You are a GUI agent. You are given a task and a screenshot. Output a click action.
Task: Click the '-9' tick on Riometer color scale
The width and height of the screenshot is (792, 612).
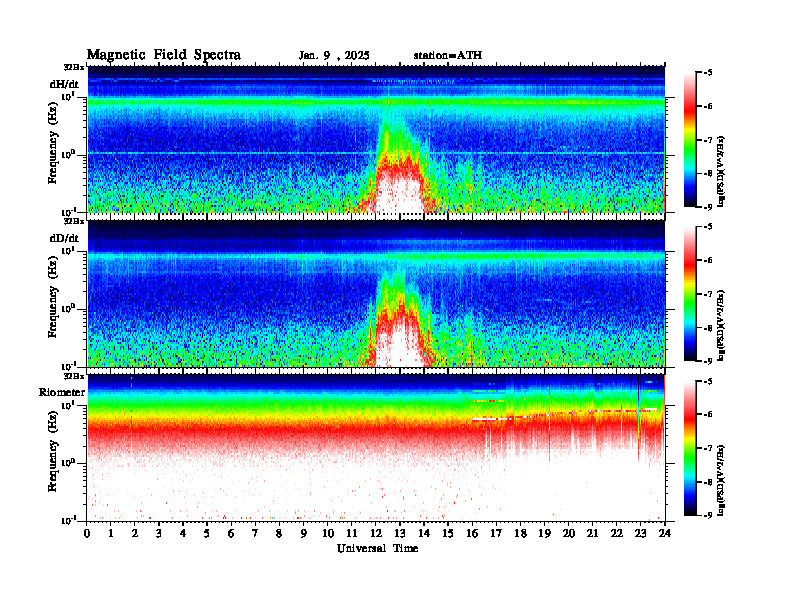pyautogui.click(x=708, y=515)
